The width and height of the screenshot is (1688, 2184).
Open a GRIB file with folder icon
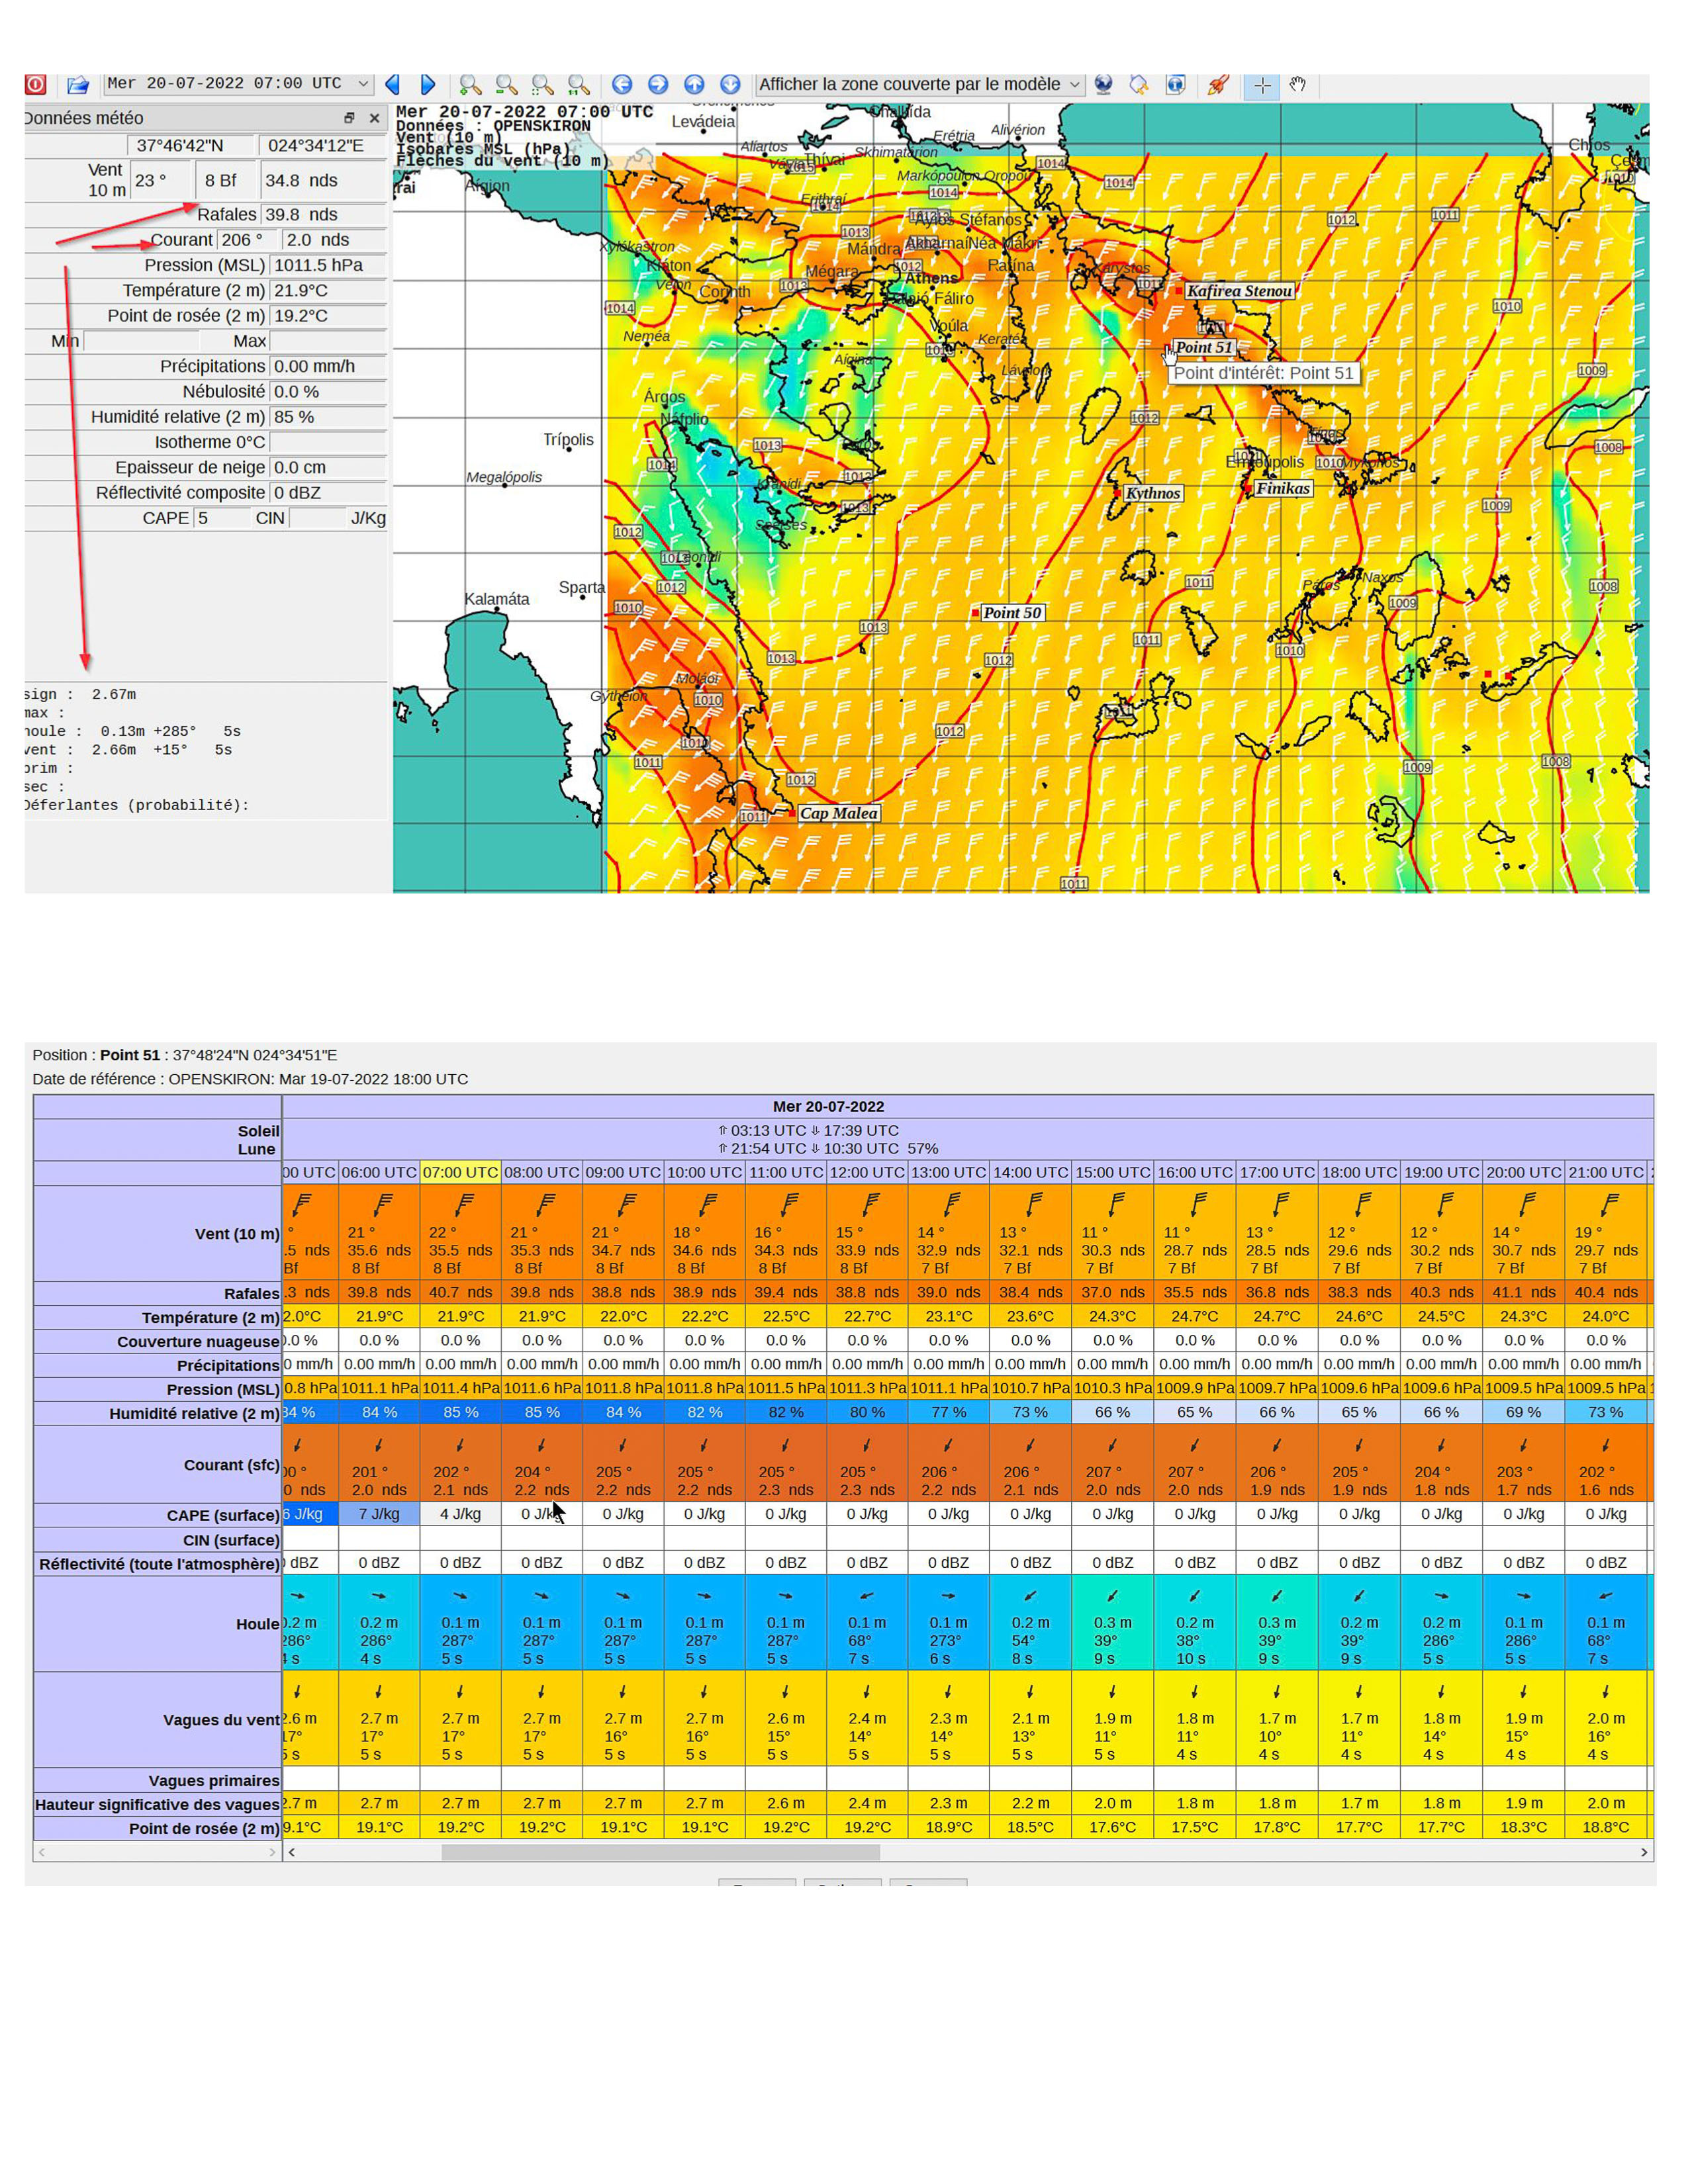point(78,85)
